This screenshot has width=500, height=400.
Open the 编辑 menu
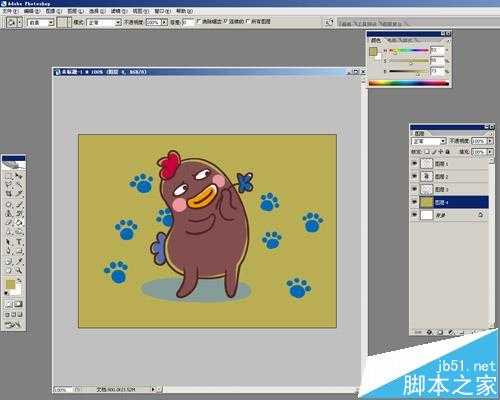32,11
